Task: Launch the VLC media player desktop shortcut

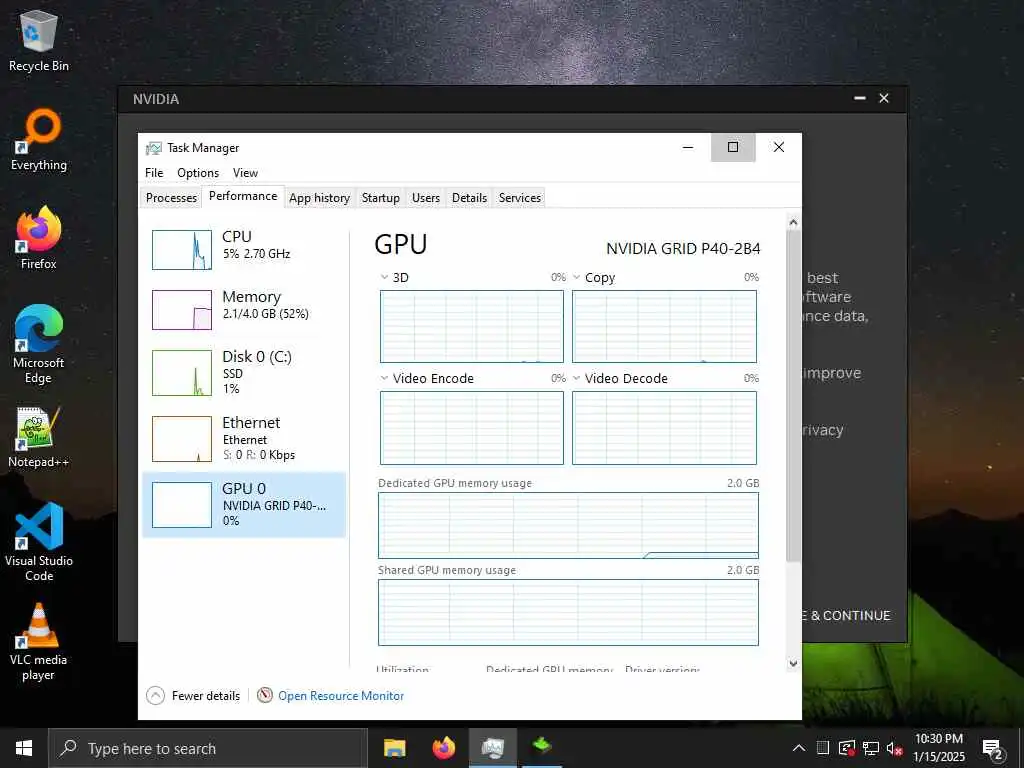Action: tap(39, 642)
